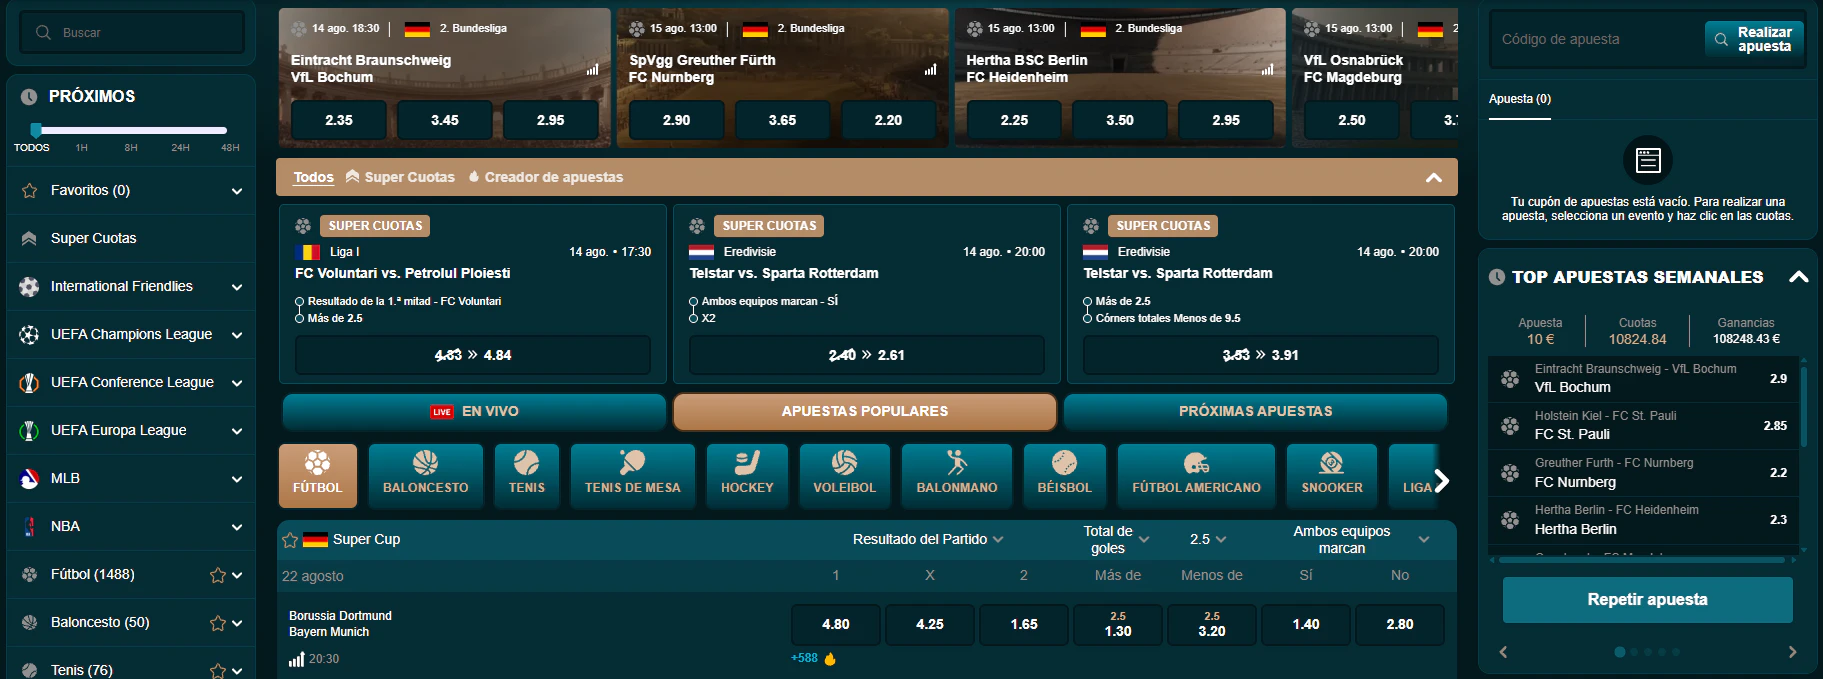Click the stats icon on SpVgg Greuther Fürth card
Screen dimensions: 1823x679
click(930, 69)
